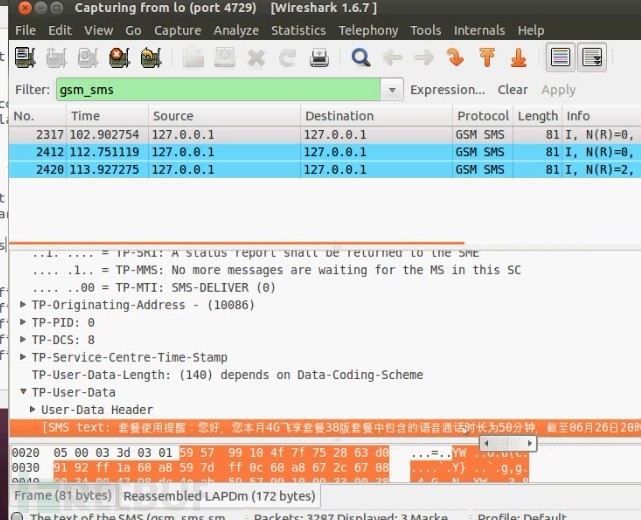The height and width of the screenshot is (520, 641).
Task: Toggle auto scroll in live capture
Action: coord(592,57)
